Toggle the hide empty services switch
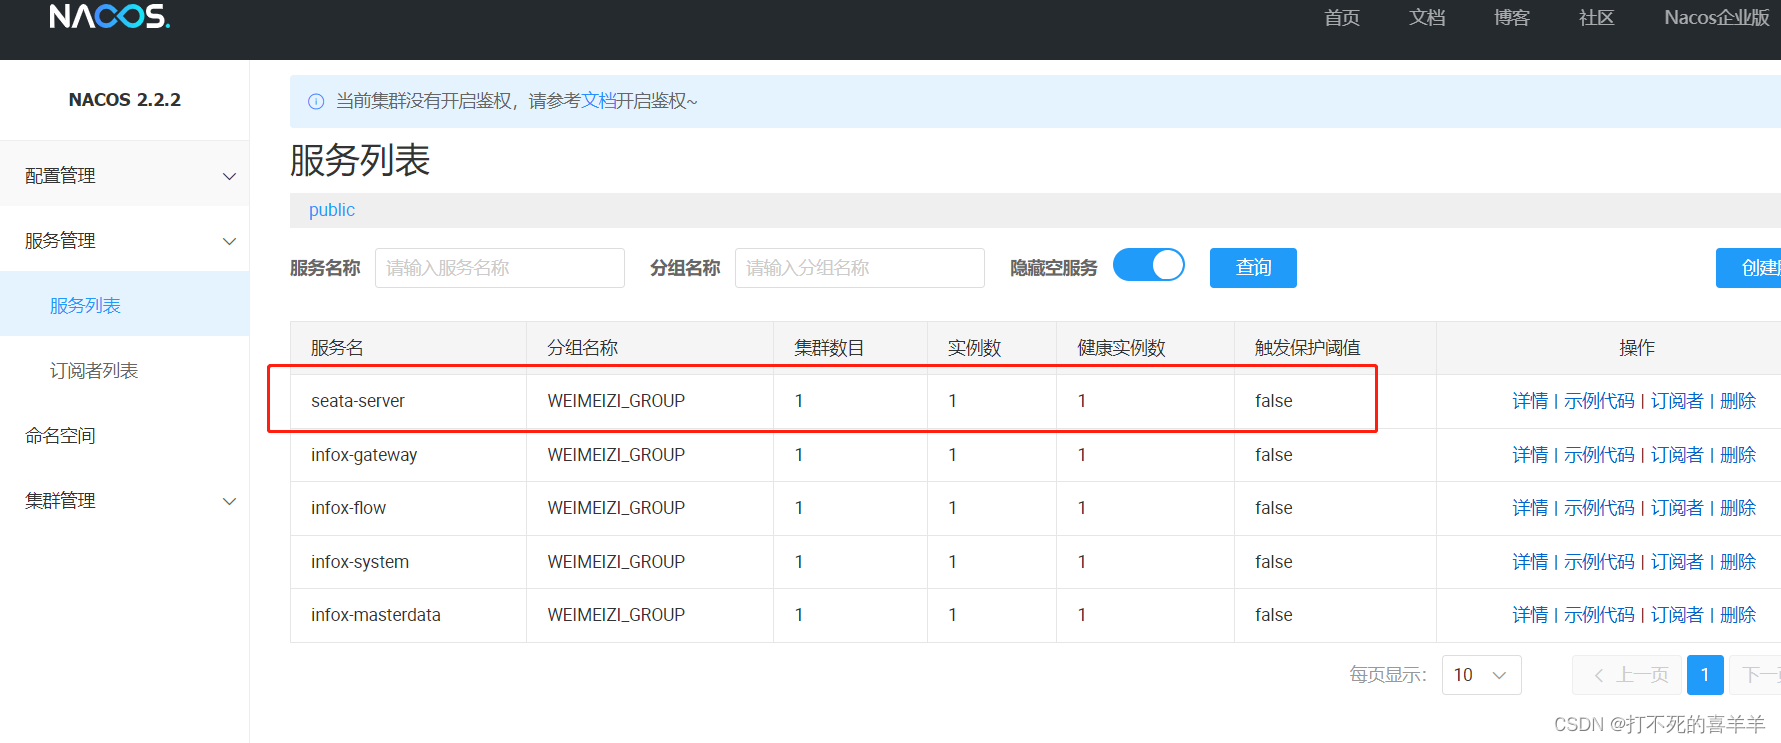The image size is (1781, 743). pos(1149,265)
